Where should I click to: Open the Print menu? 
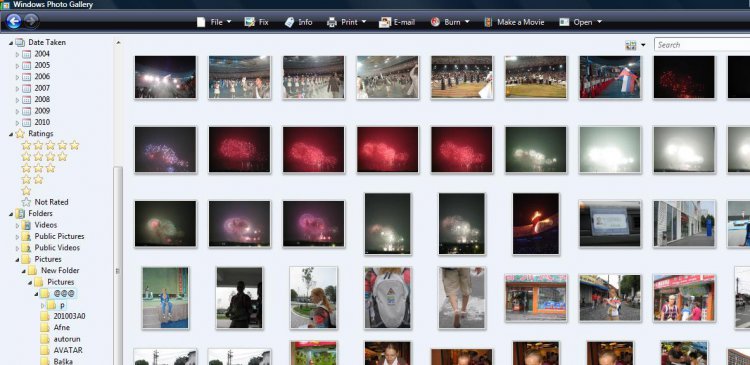click(347, 22)
